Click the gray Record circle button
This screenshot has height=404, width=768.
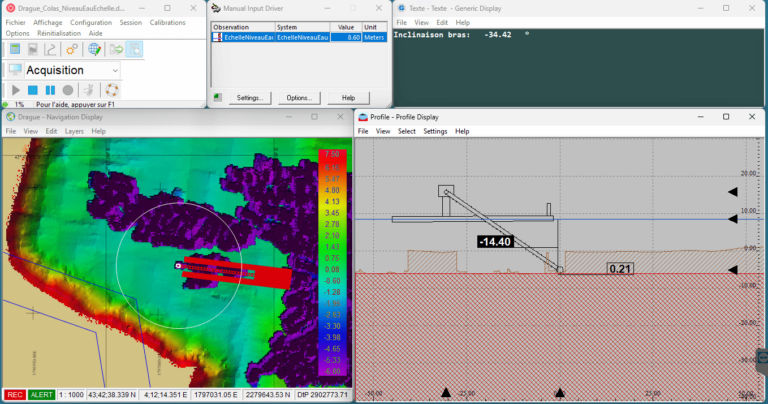point(68,90)
